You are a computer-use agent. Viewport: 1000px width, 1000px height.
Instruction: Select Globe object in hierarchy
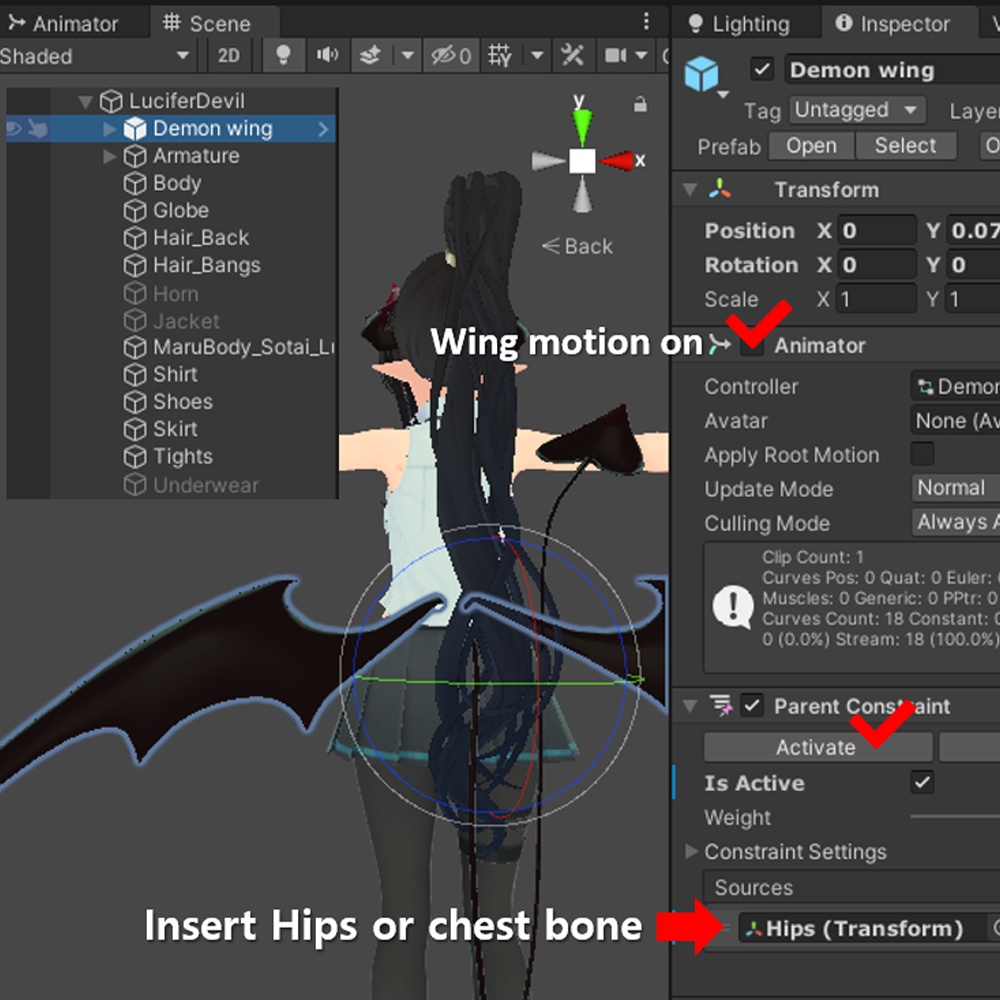pyautogui.click(x=180, y=210)
